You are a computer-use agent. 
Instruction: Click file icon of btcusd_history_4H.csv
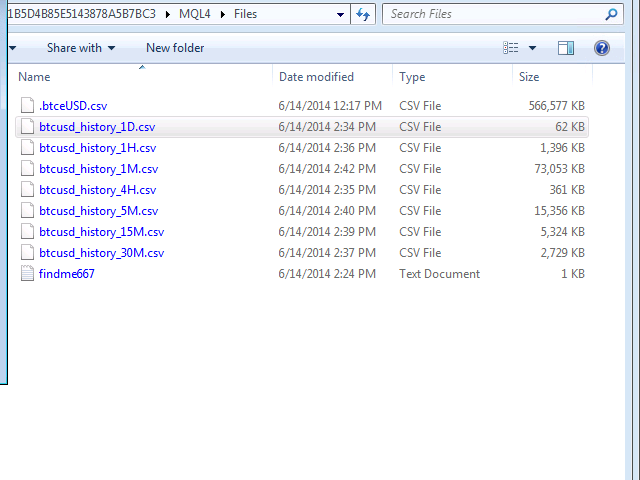point(27,190)
